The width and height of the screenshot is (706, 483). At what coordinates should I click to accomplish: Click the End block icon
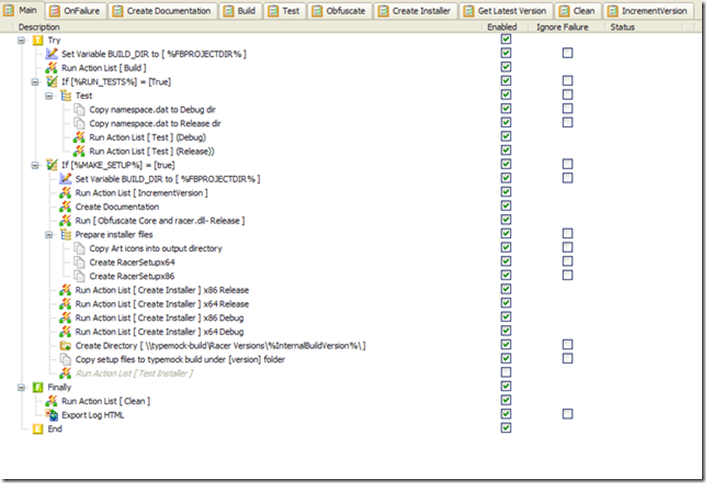coord(38,429)
